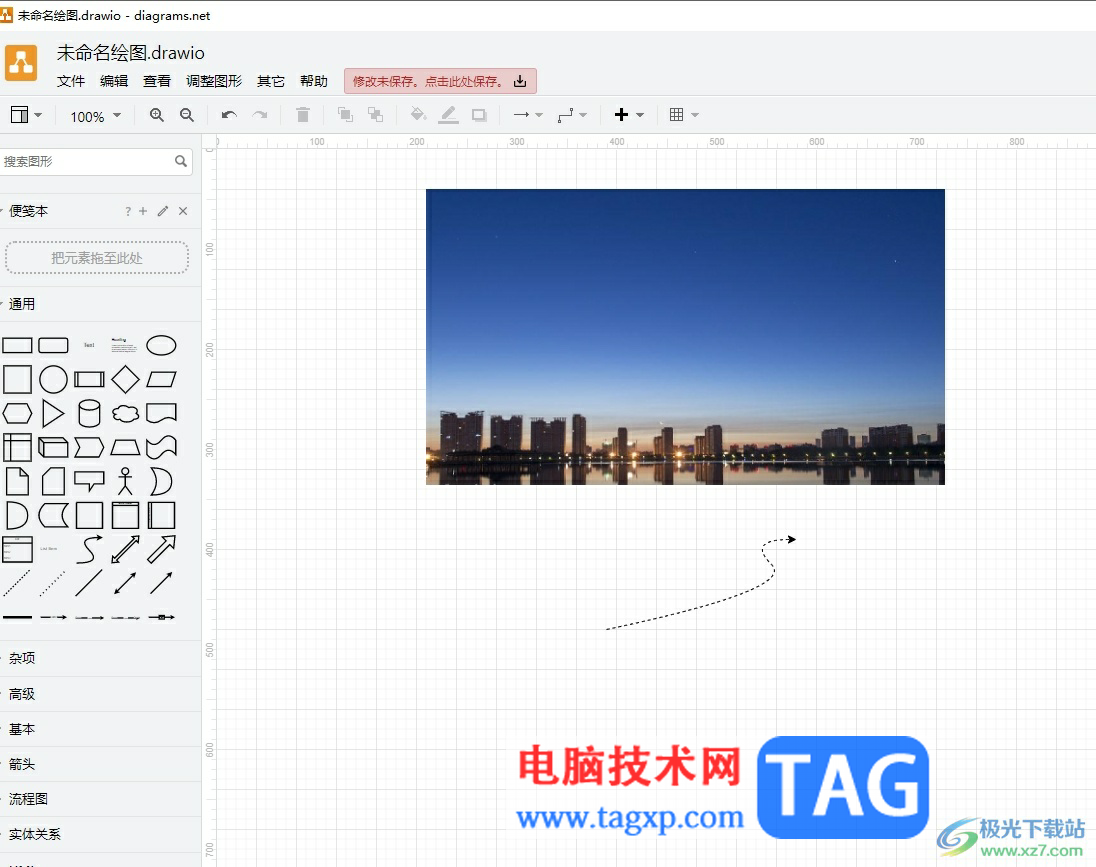The image size is (1096, 867).
Task: Click the search magnifier in shapes field
Action: pos(181,162)
